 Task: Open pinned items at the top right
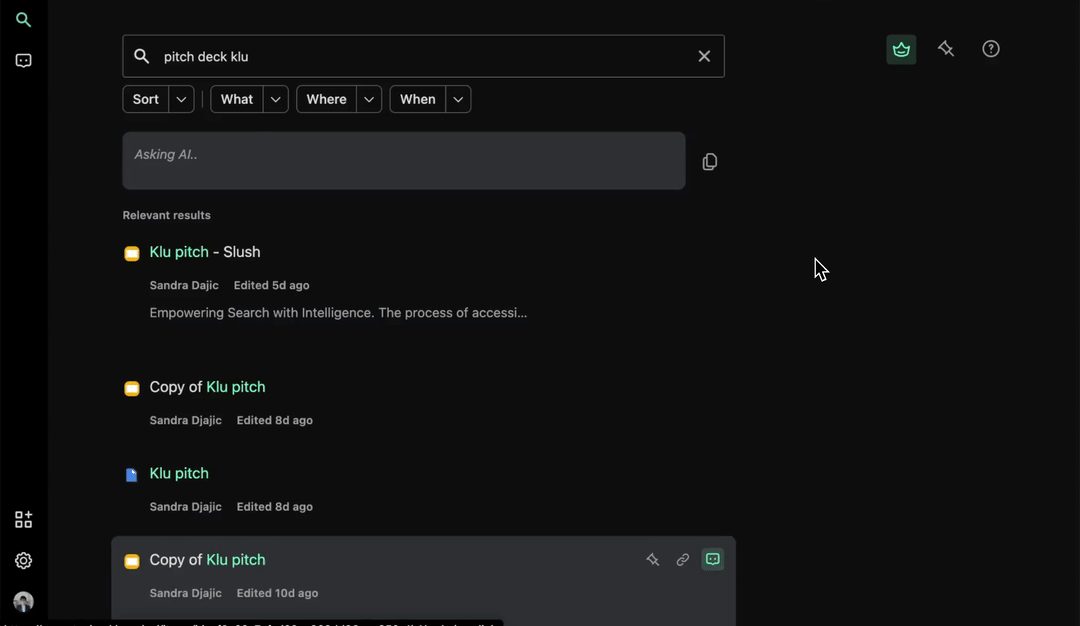pyautogui.click(x=946, y=49)
